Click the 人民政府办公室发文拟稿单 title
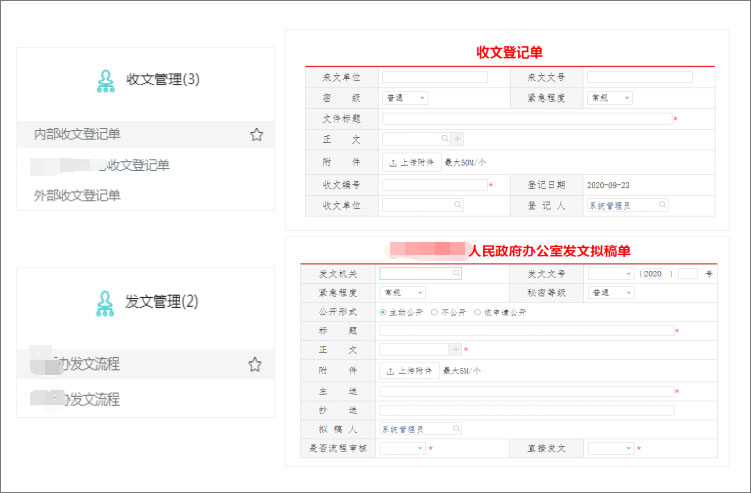 [549, 251]
